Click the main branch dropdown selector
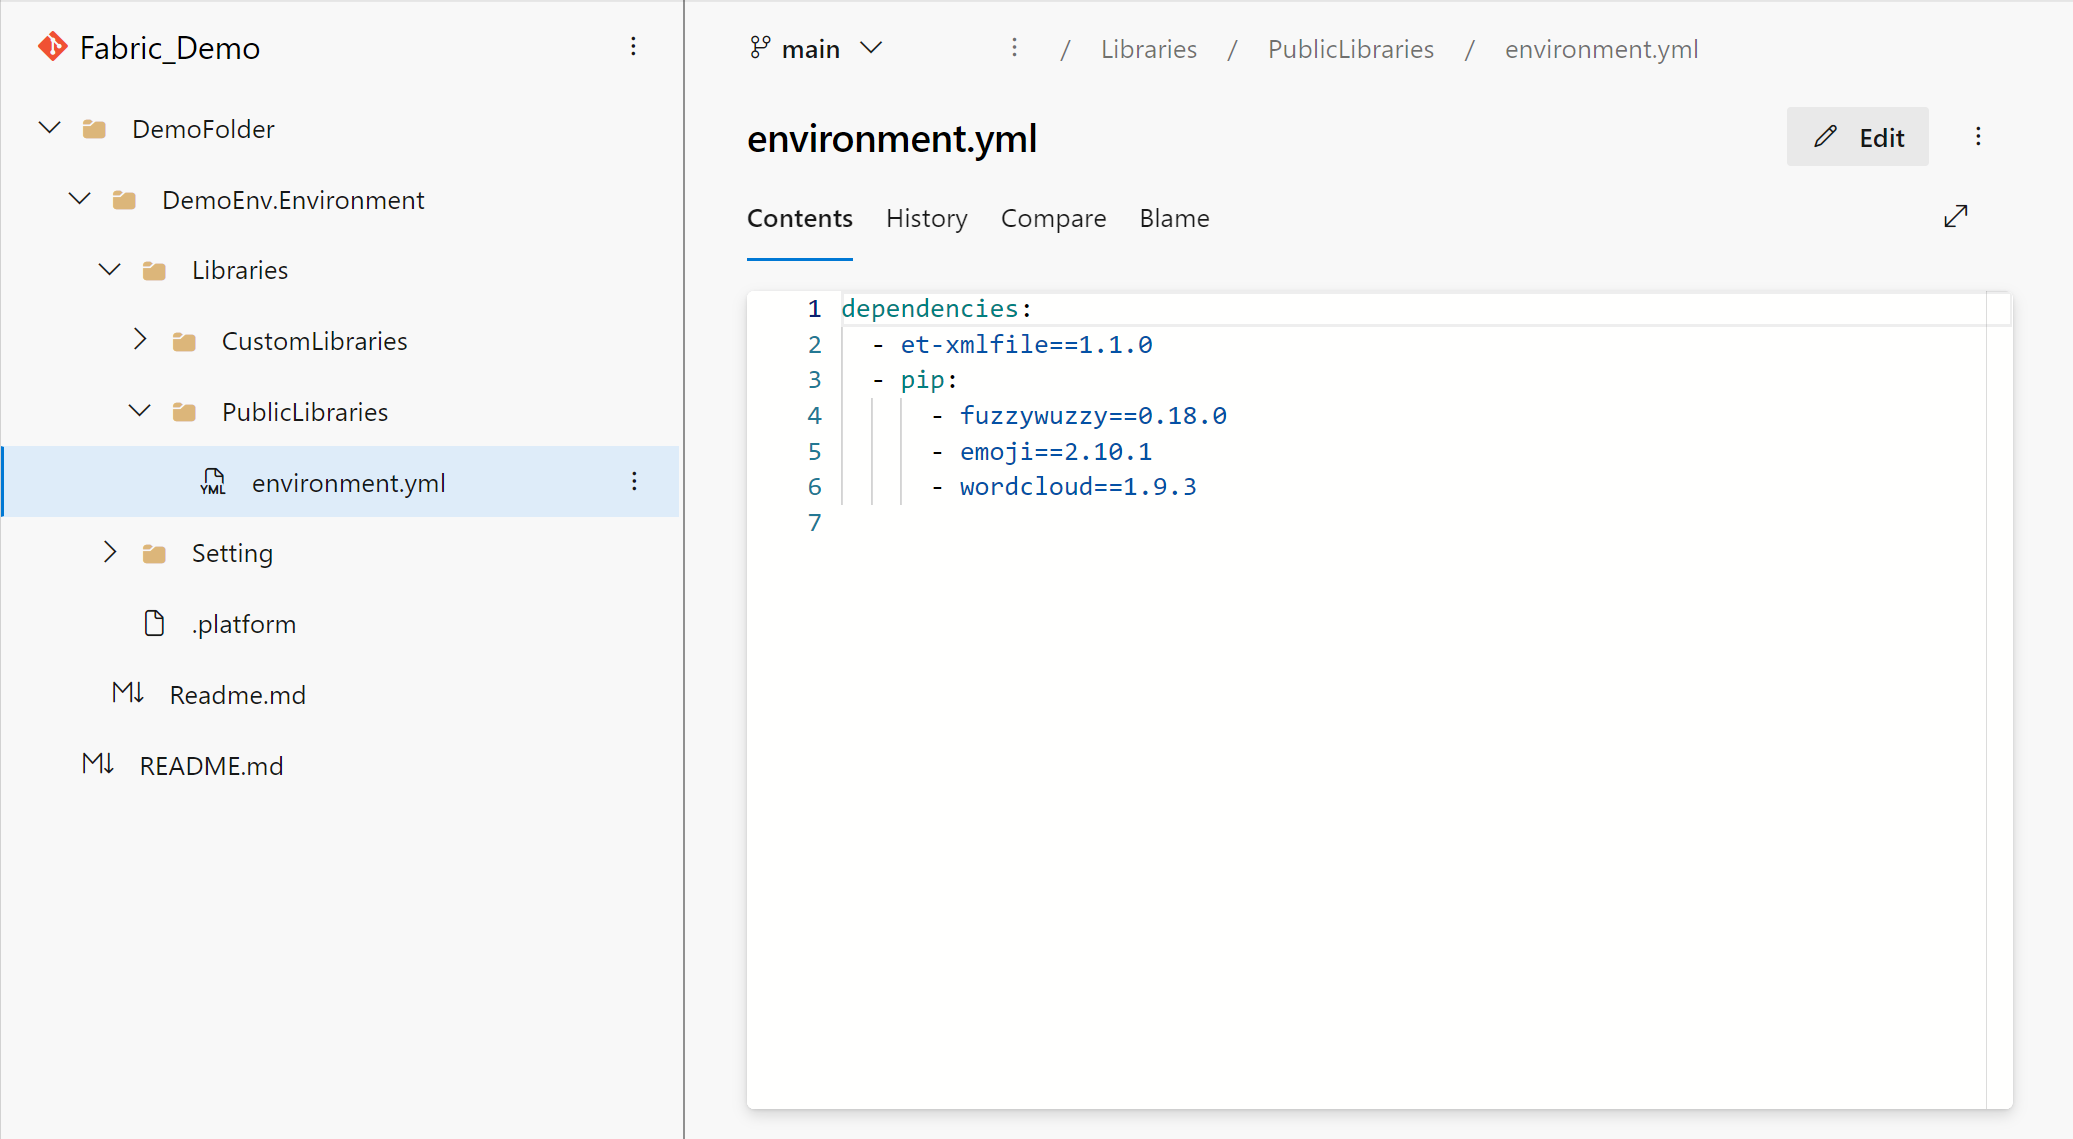Viewport: 2073px width, 1139px height. 815,49
